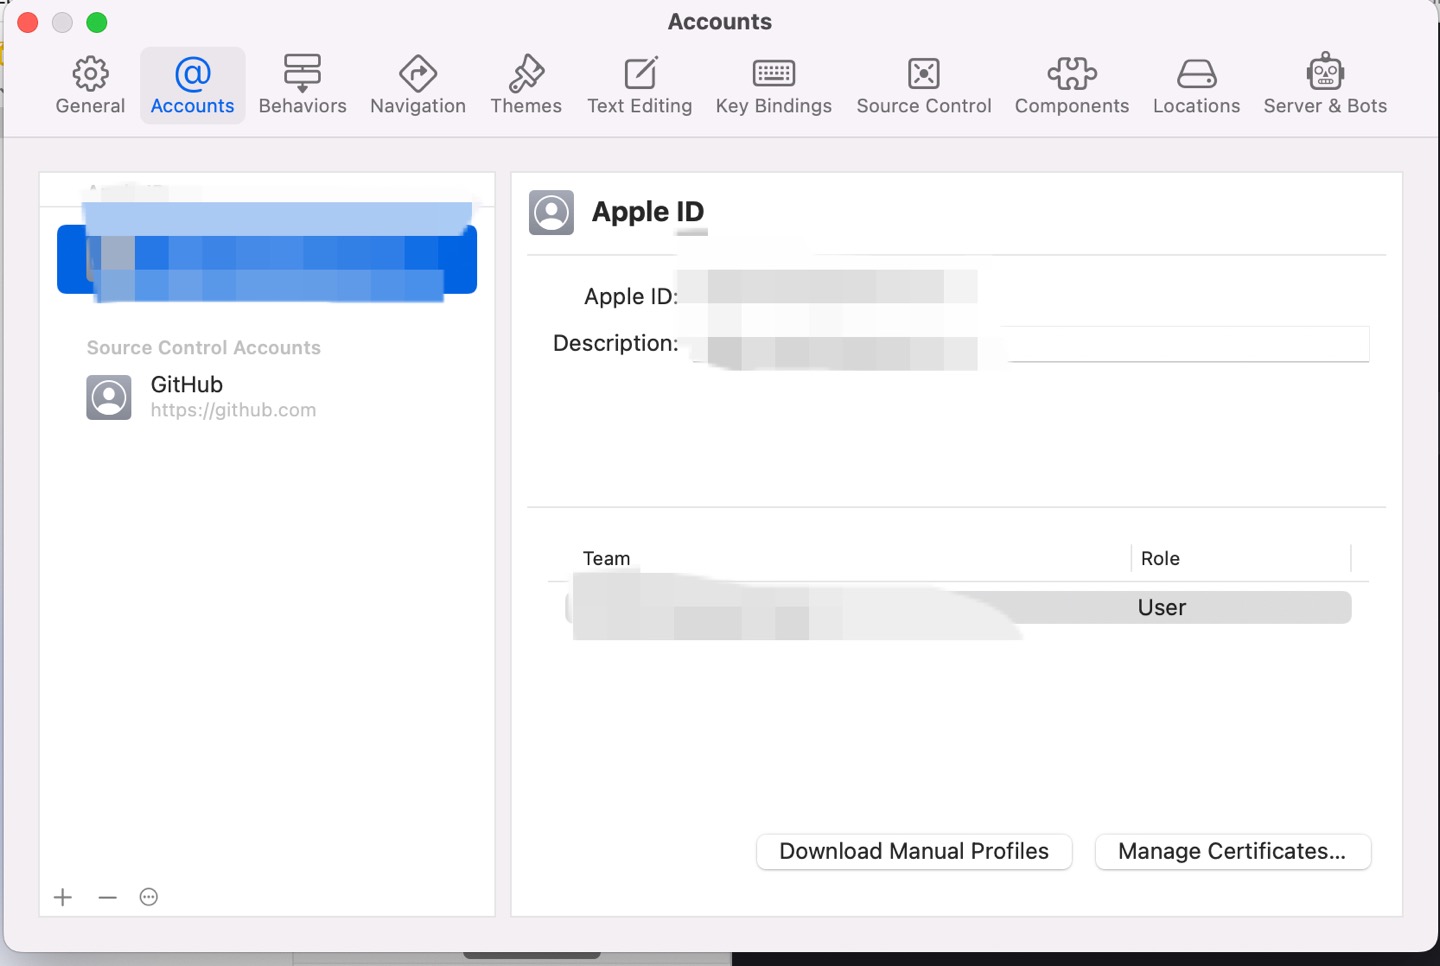Select the GitHub source control account
Screen dimensions: 1440x966
267,397
